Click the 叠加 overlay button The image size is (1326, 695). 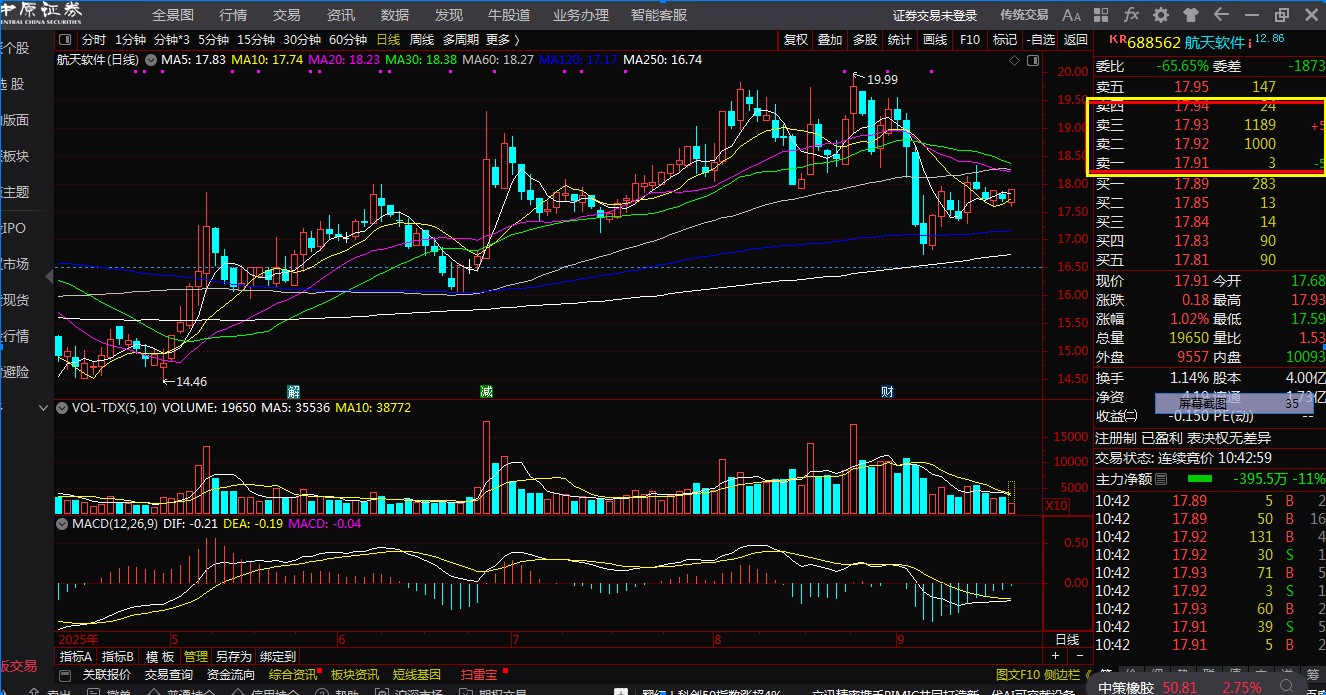830,40
